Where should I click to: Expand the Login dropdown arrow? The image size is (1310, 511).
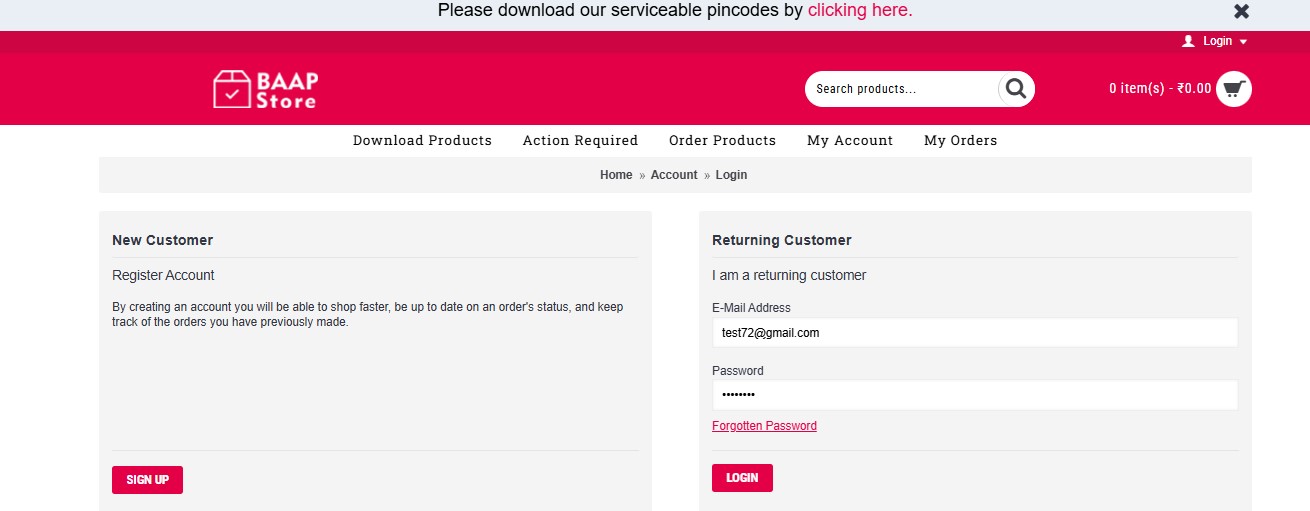tap(1243, 42)
